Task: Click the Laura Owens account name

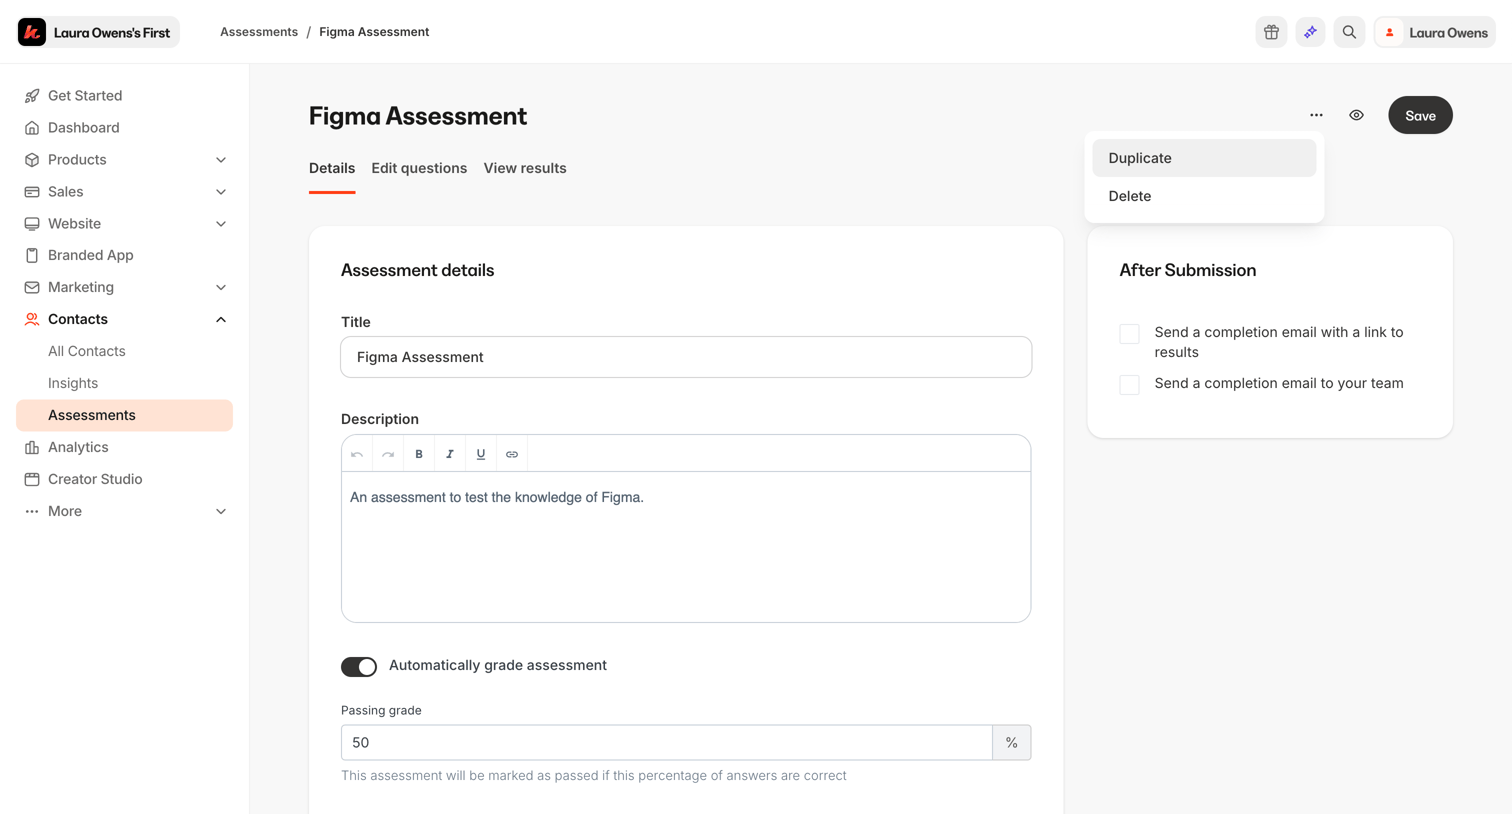Action: 1448,32
